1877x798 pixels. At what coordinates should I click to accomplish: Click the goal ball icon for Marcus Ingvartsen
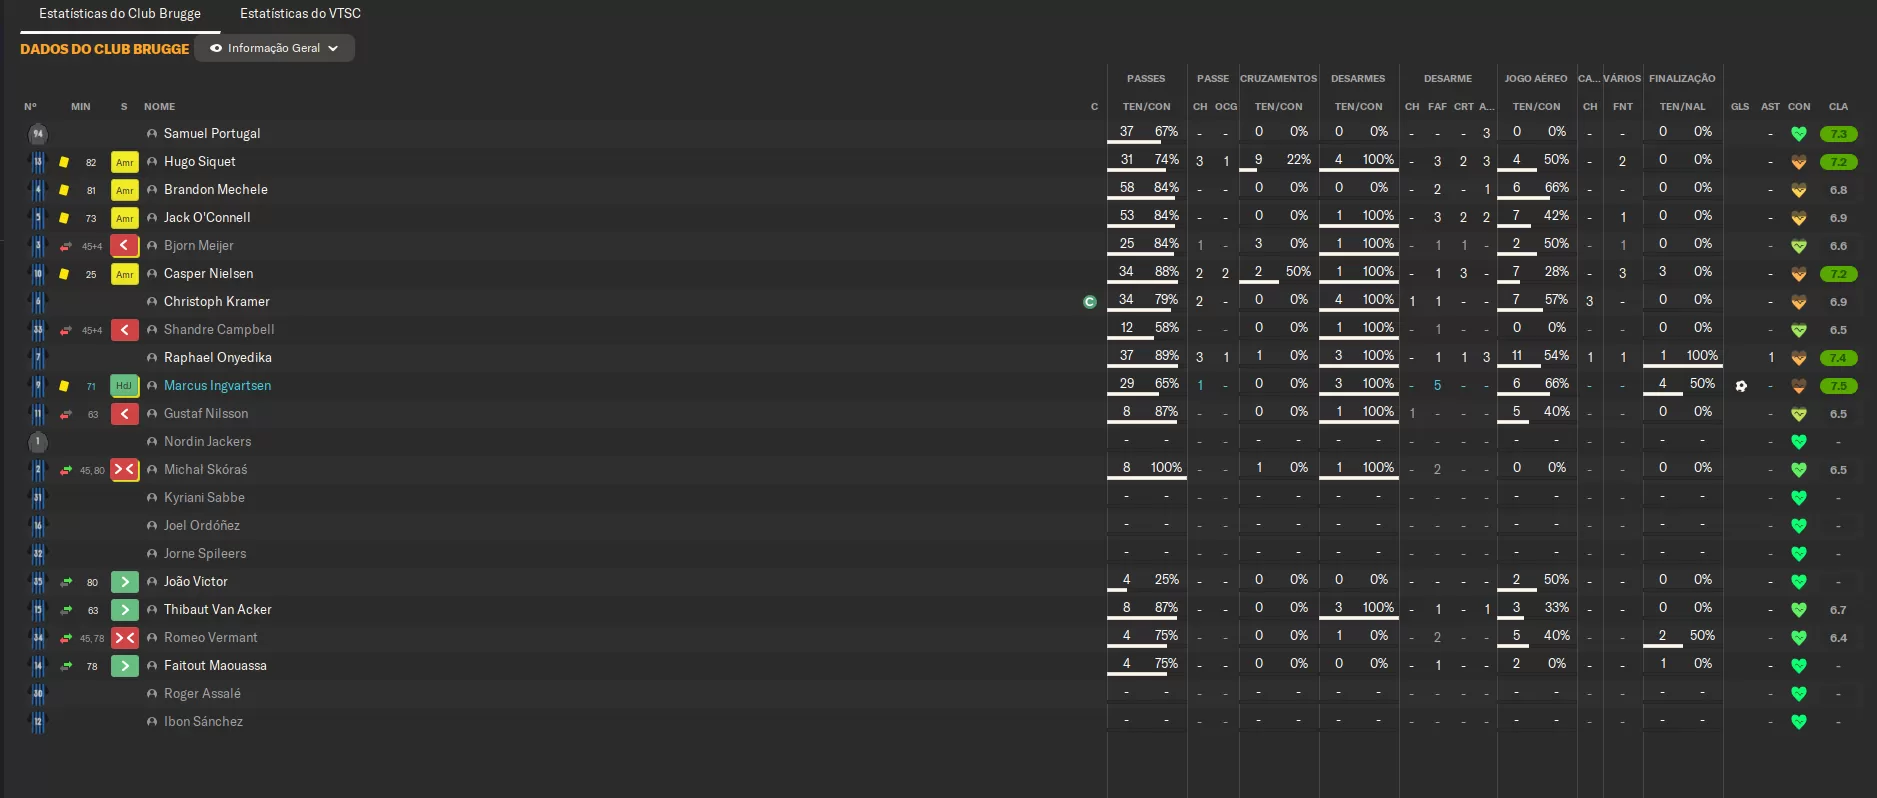1741,386
